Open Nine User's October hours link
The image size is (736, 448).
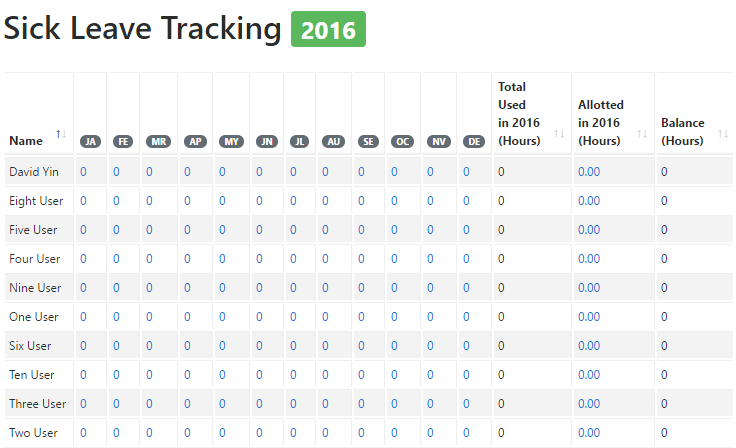[394, 288]
